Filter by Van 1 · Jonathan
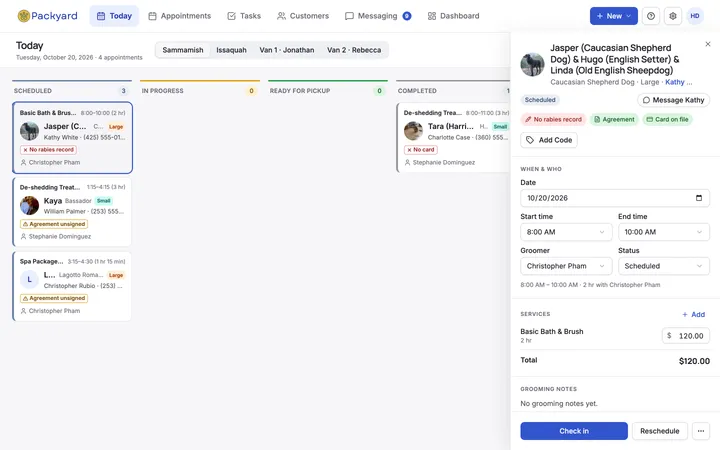The image size is (720, 450). [287, 50]
